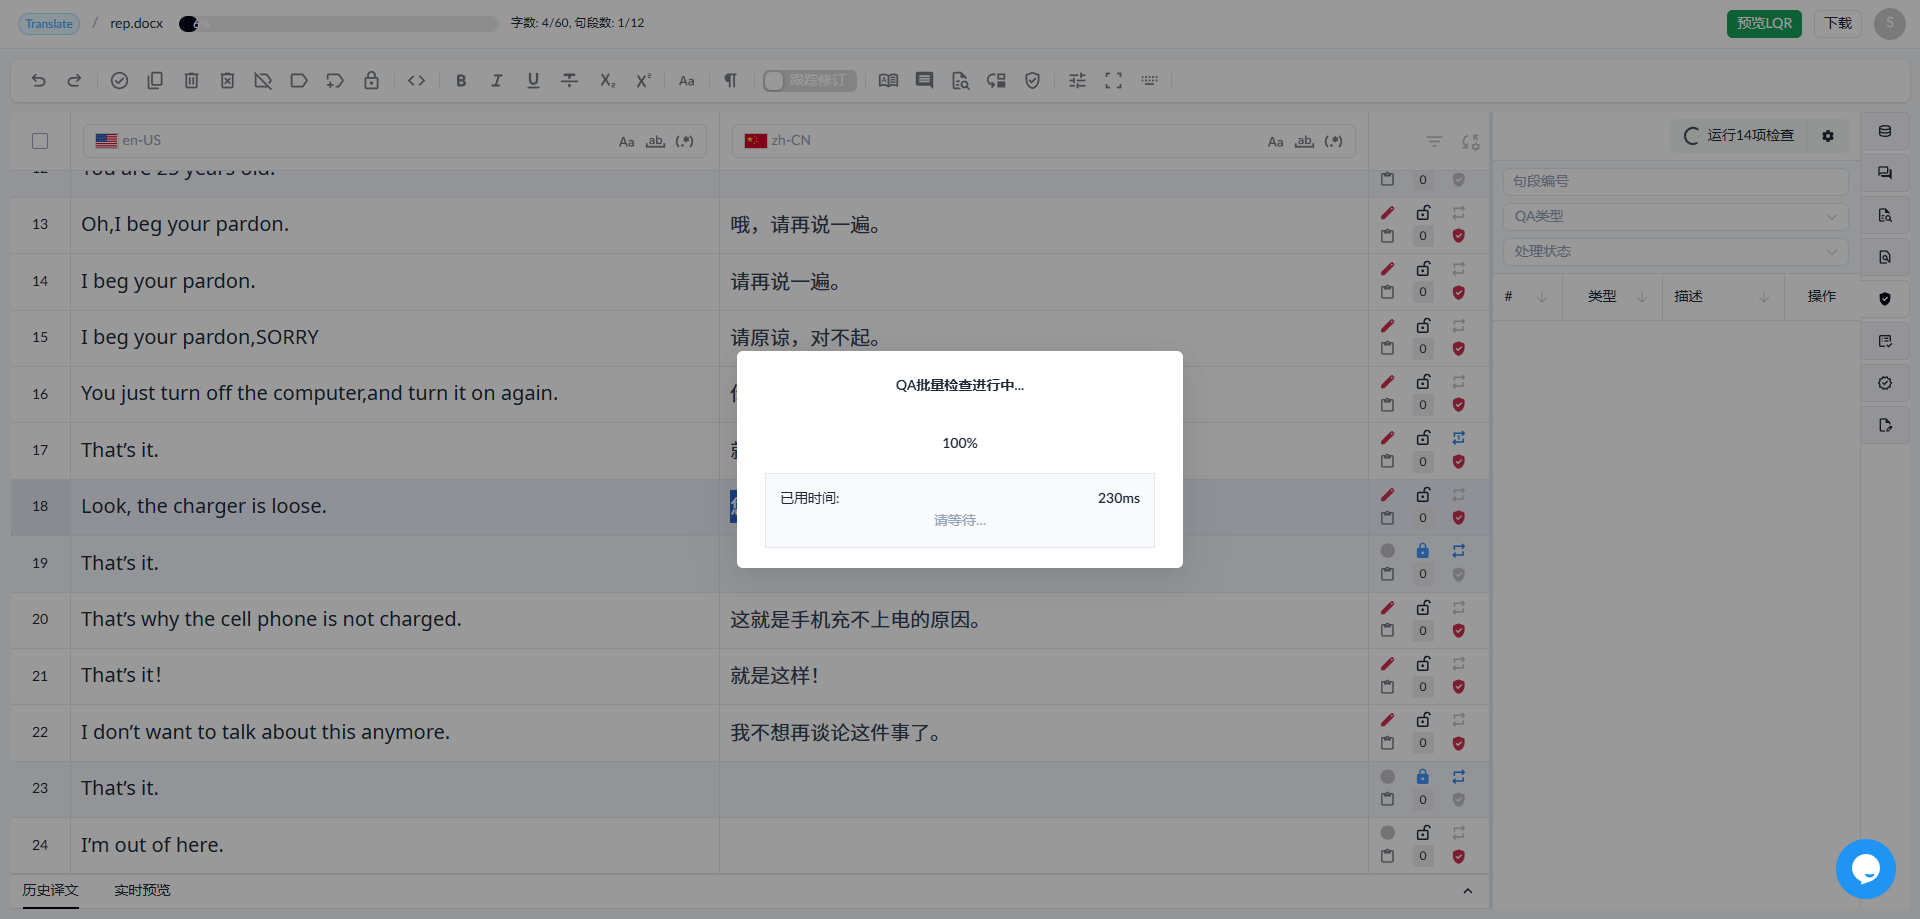Sort by the 描述 column arrow

(x=1764, y=297)
